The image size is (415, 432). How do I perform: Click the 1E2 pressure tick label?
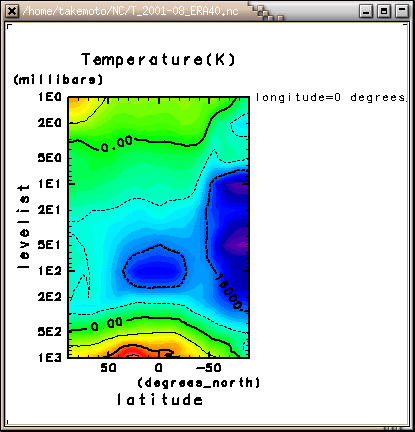click(50, 271)
